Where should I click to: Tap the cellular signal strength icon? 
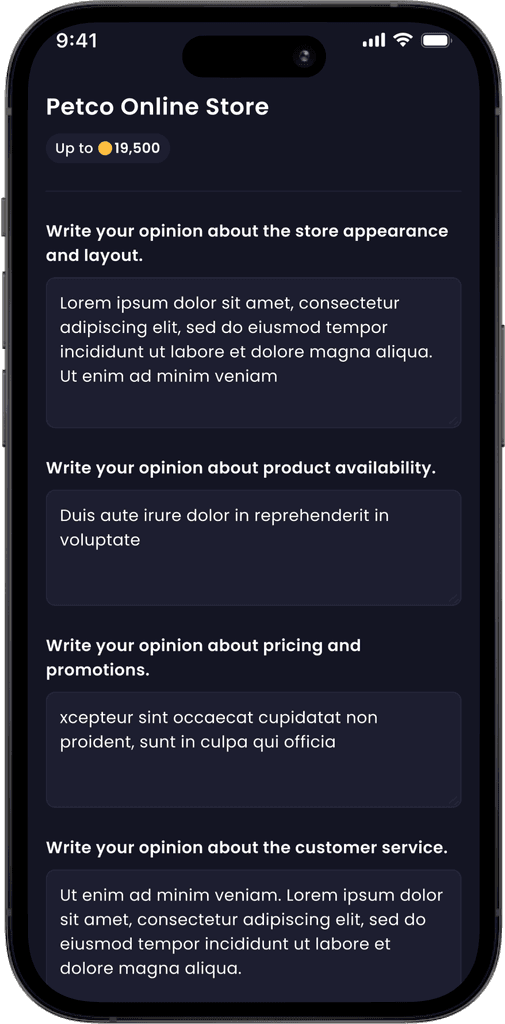374,41
